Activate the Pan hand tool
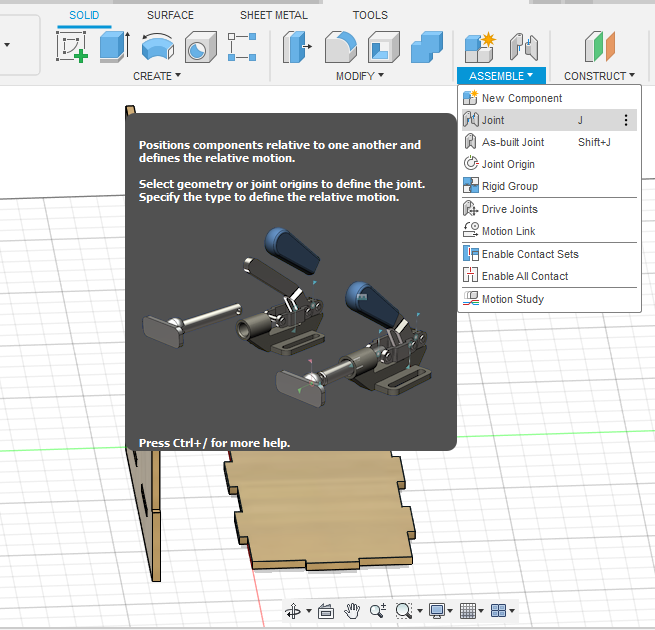This screenshot has height=630, width=655. [352, 611]
